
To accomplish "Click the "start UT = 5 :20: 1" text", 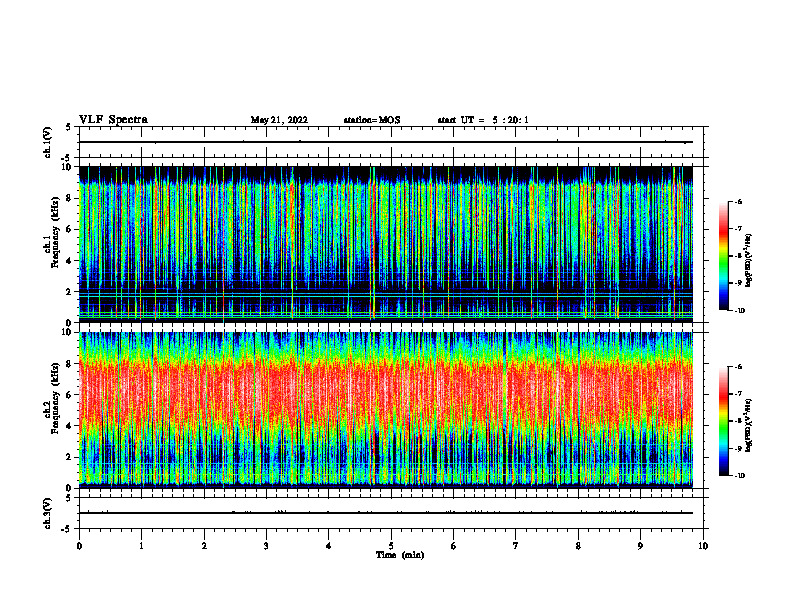I will click(483, 120).
